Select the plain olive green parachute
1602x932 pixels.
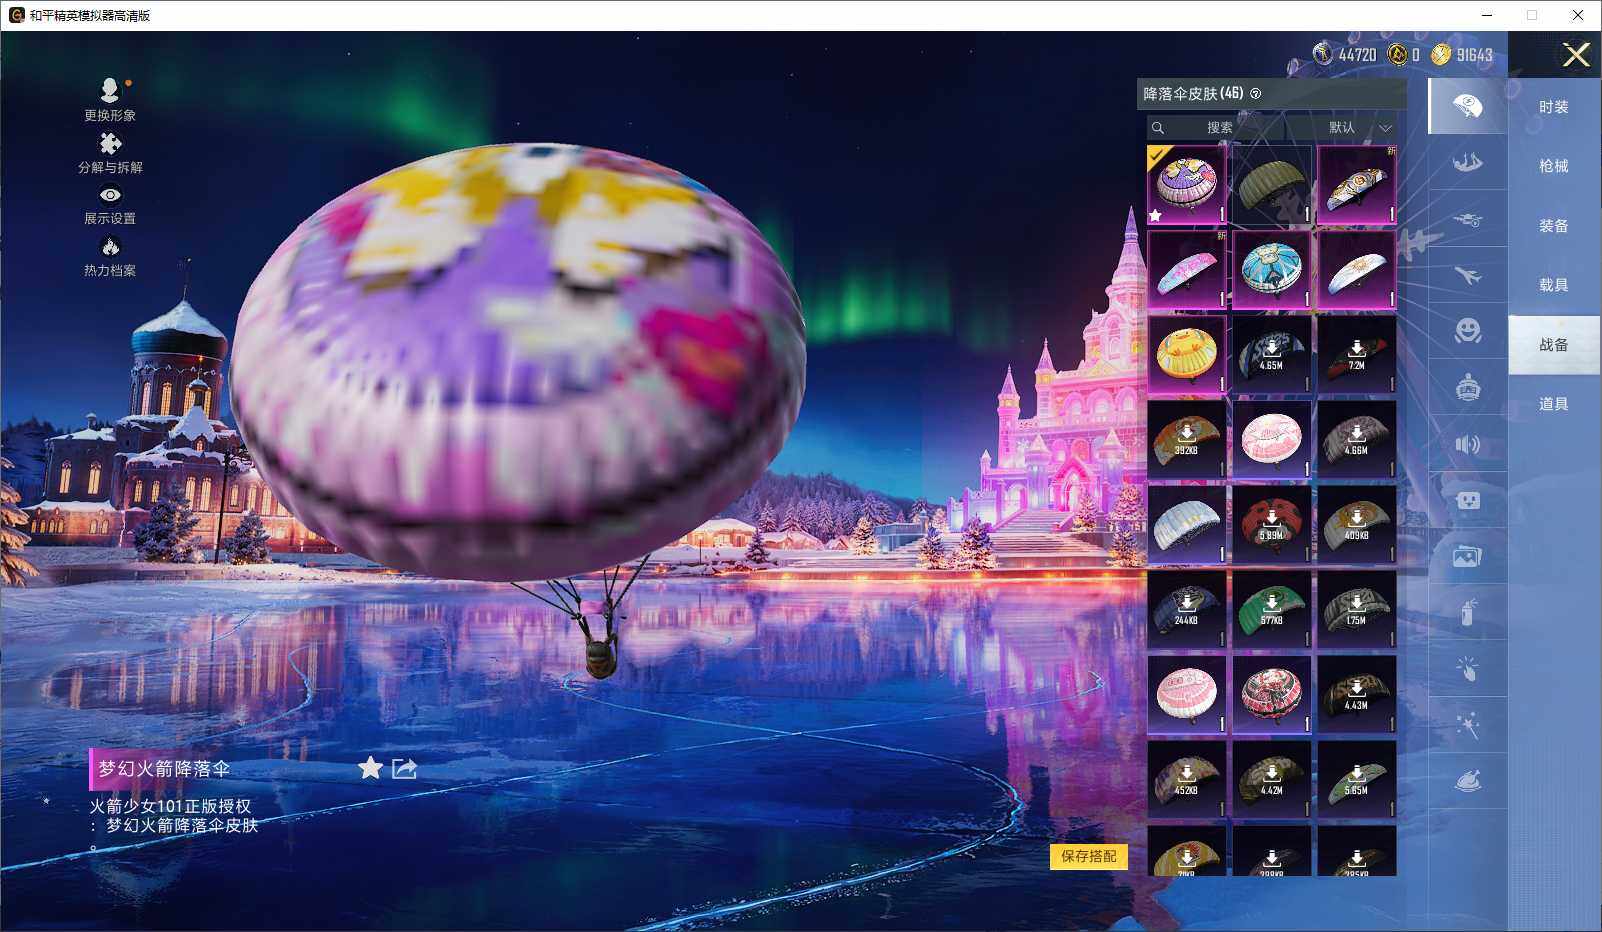1271,184
